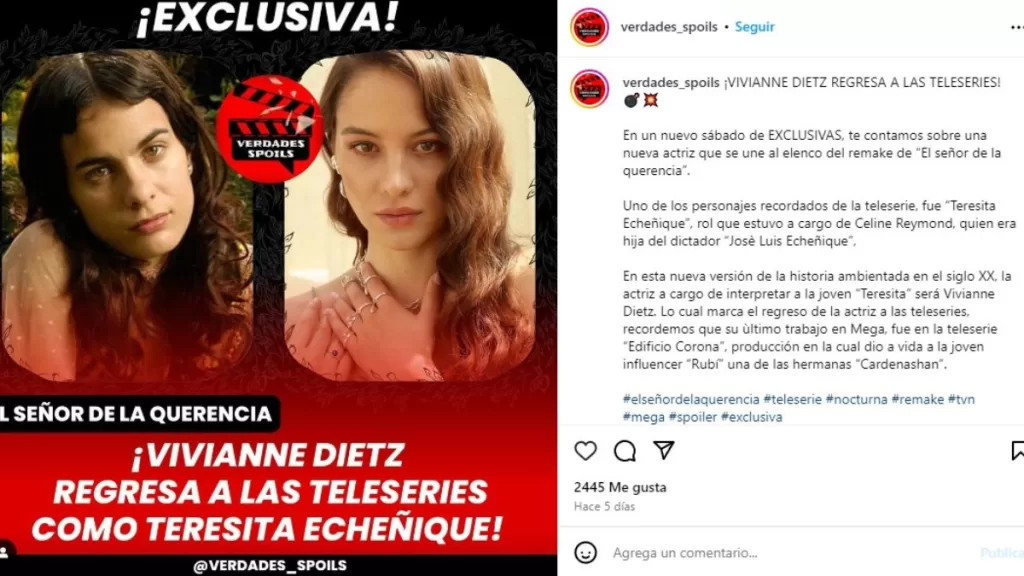
Task: Open the verdades_spoils avatar in the header
Action: coord(589,27)
